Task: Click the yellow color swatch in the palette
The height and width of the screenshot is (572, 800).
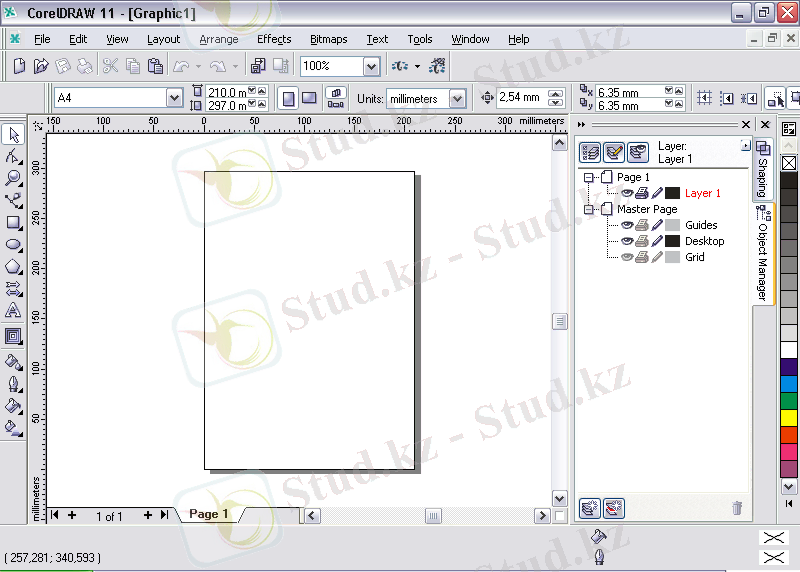Action: point(789,417)
